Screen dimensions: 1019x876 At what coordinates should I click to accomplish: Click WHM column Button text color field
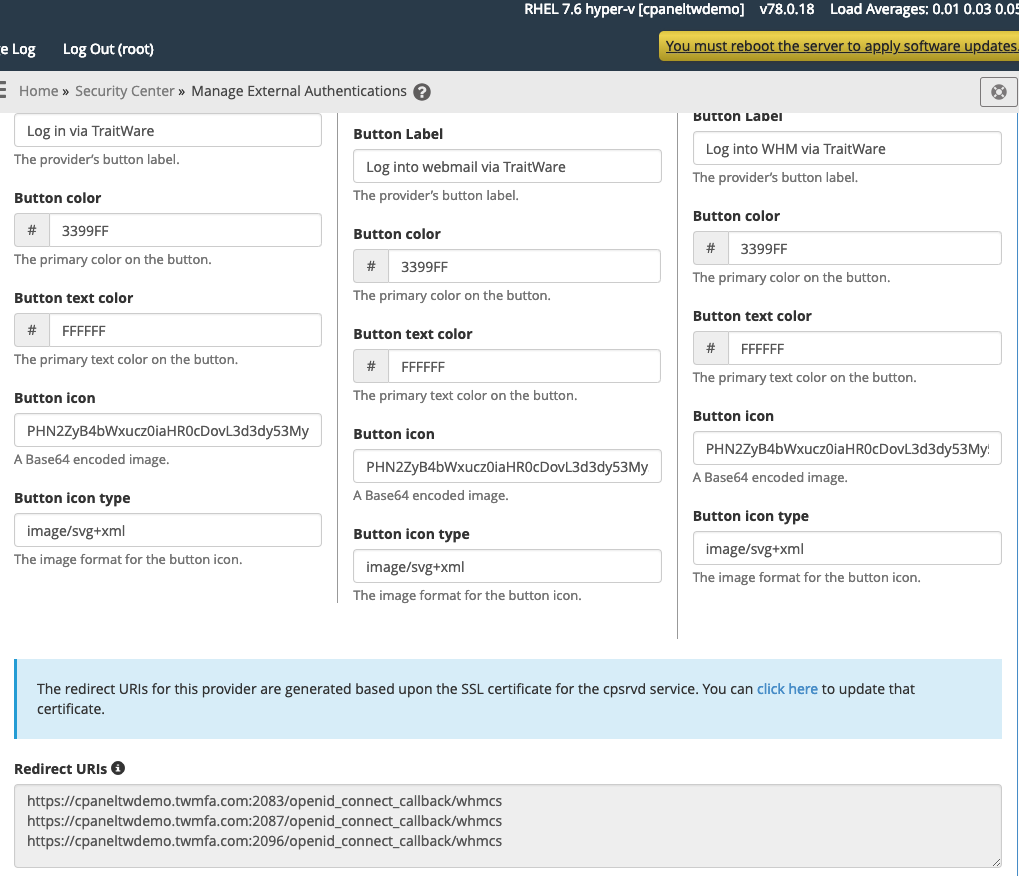click(864, 348)
